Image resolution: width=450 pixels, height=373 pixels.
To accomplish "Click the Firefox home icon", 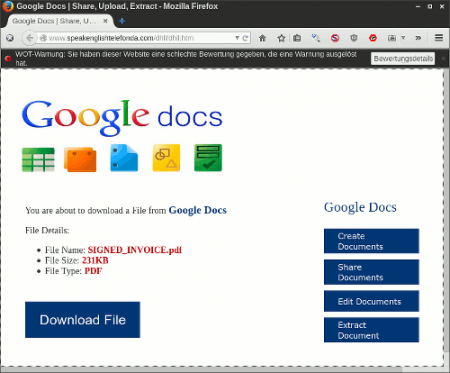I will [x=263, y=38].
